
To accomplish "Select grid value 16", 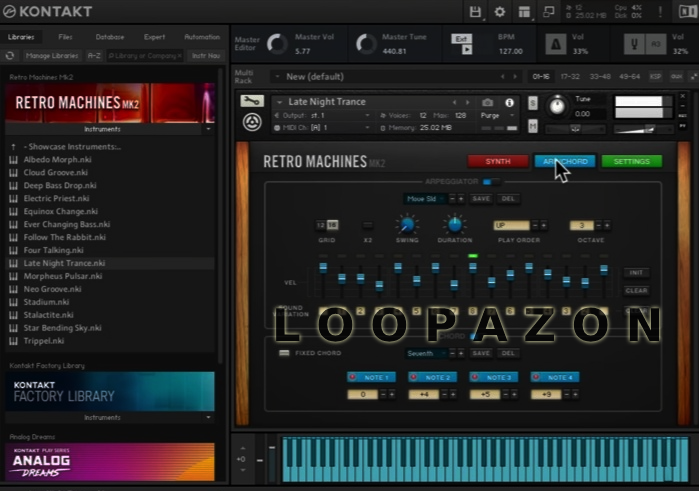I will (x=333, y=225).
